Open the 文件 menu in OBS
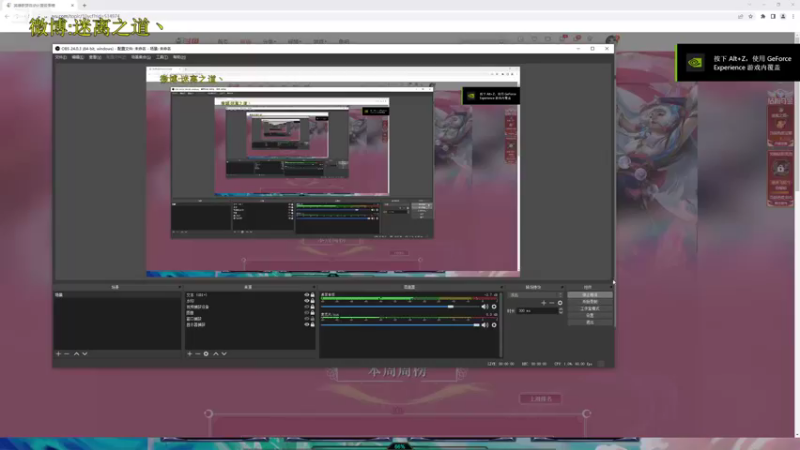 [61, 57]
